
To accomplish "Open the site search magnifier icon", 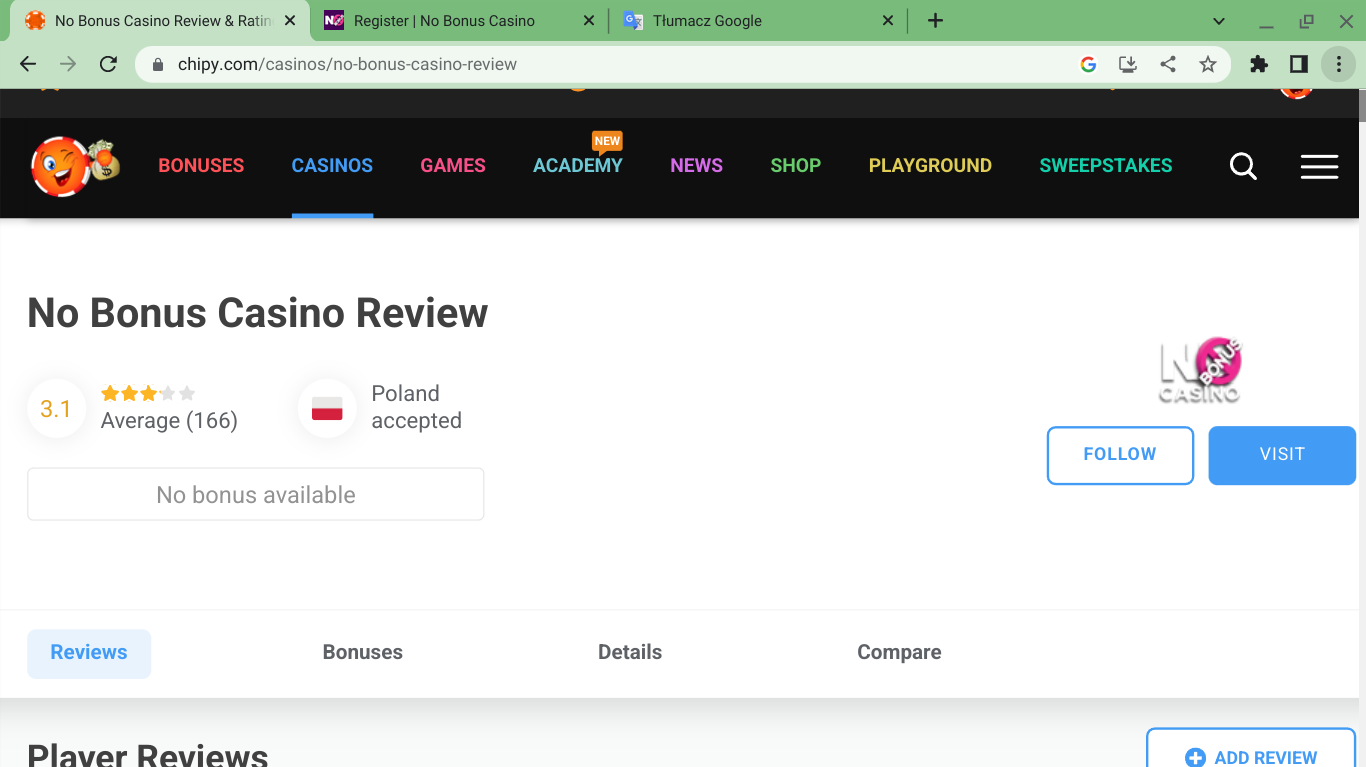I will pyautogui.click(x=1243, y=167).
